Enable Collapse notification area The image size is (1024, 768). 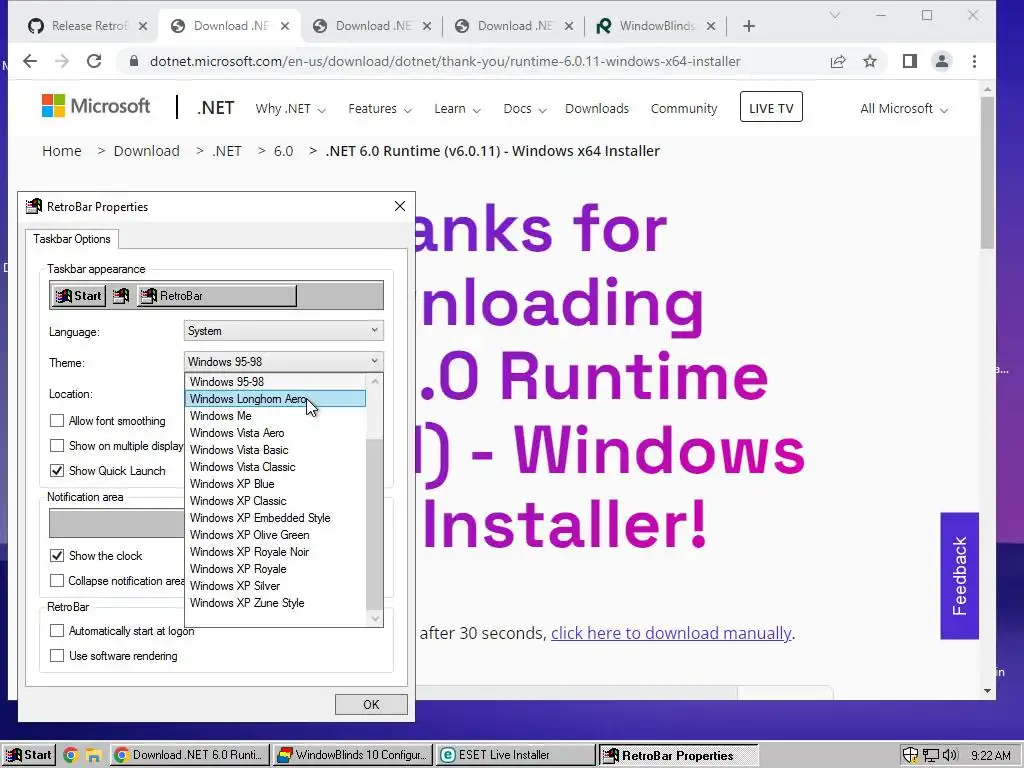(x=57, y=581)
